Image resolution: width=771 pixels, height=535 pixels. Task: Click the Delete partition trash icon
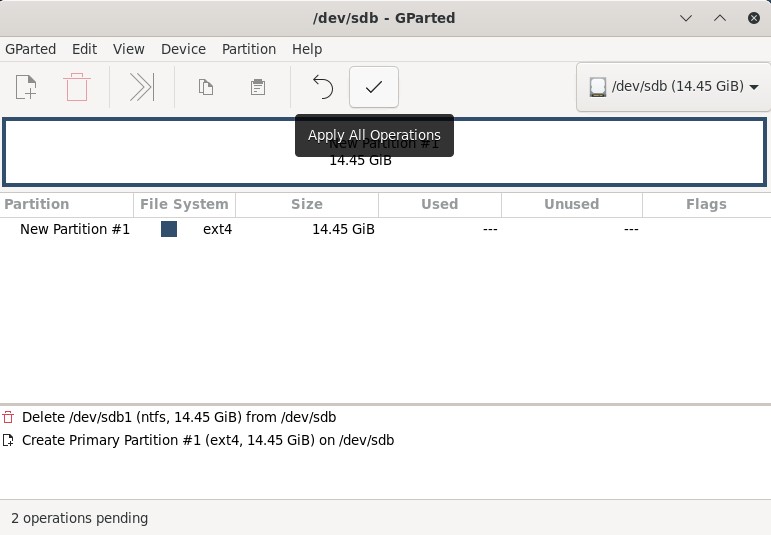point(77,88)
